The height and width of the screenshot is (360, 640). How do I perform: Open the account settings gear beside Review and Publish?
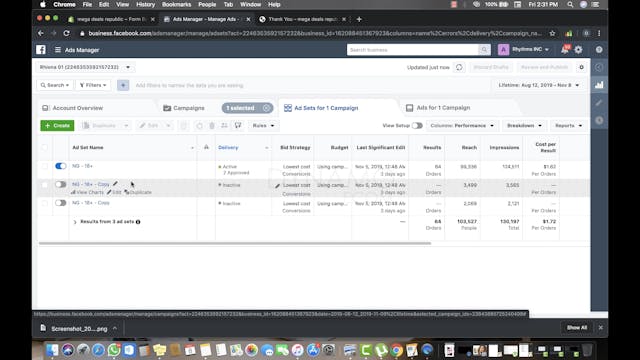[x=582, y=67]
